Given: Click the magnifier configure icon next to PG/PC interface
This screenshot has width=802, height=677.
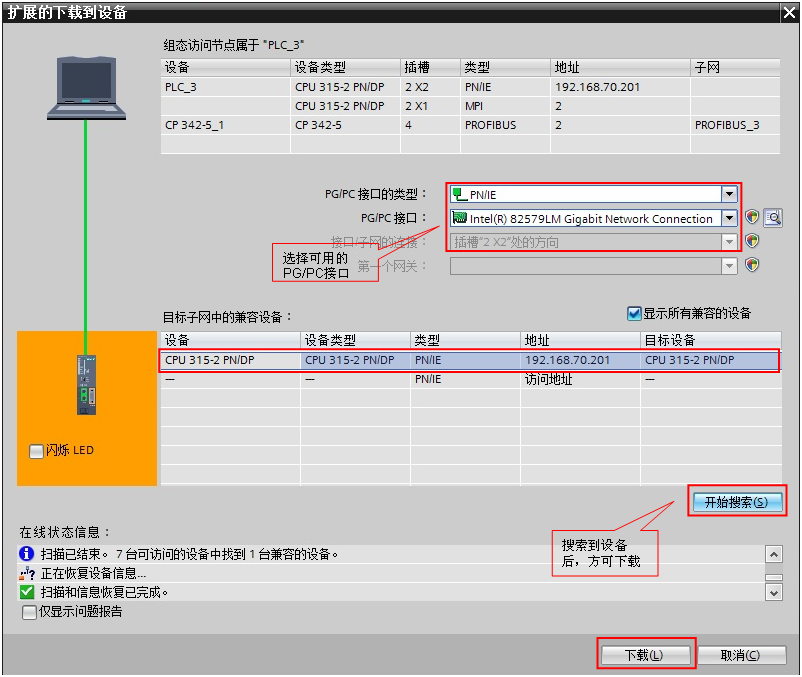Looking at the screenshot, I should (773, 218).
